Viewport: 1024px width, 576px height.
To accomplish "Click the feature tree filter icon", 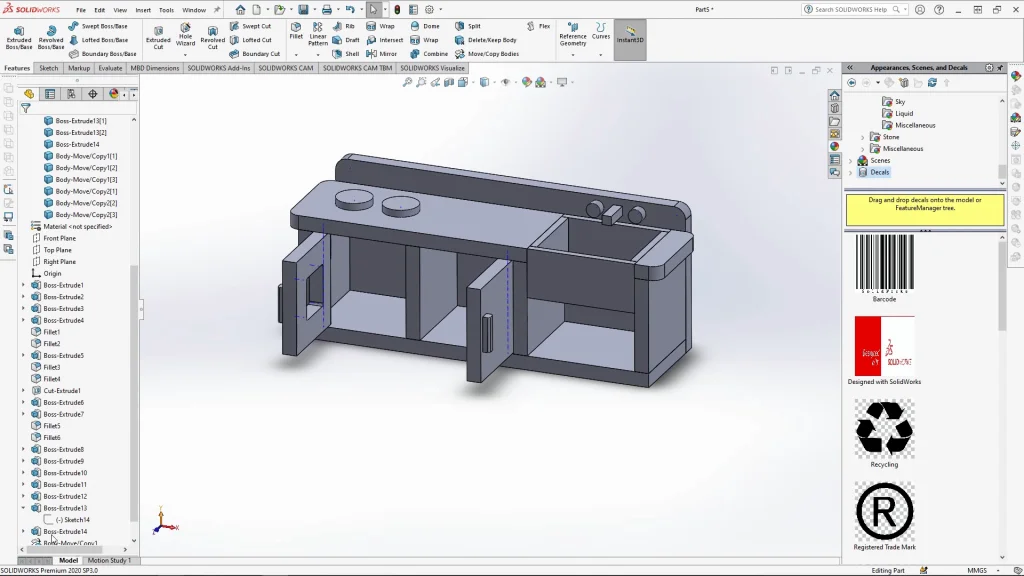I will coord(26,108).
